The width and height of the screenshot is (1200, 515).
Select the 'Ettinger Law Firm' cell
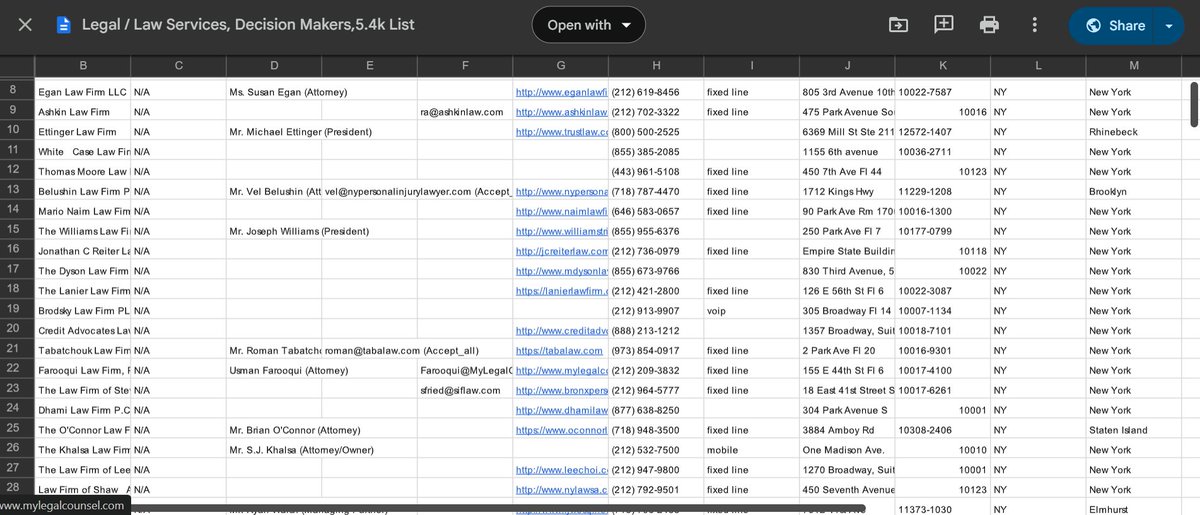pyautogui.click(x=83, y=132)
